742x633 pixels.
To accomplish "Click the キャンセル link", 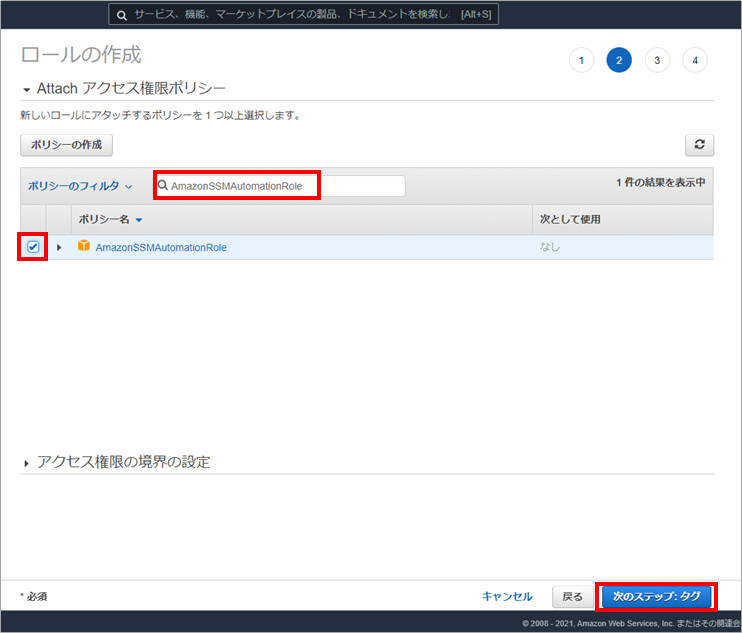I will 507,597.
